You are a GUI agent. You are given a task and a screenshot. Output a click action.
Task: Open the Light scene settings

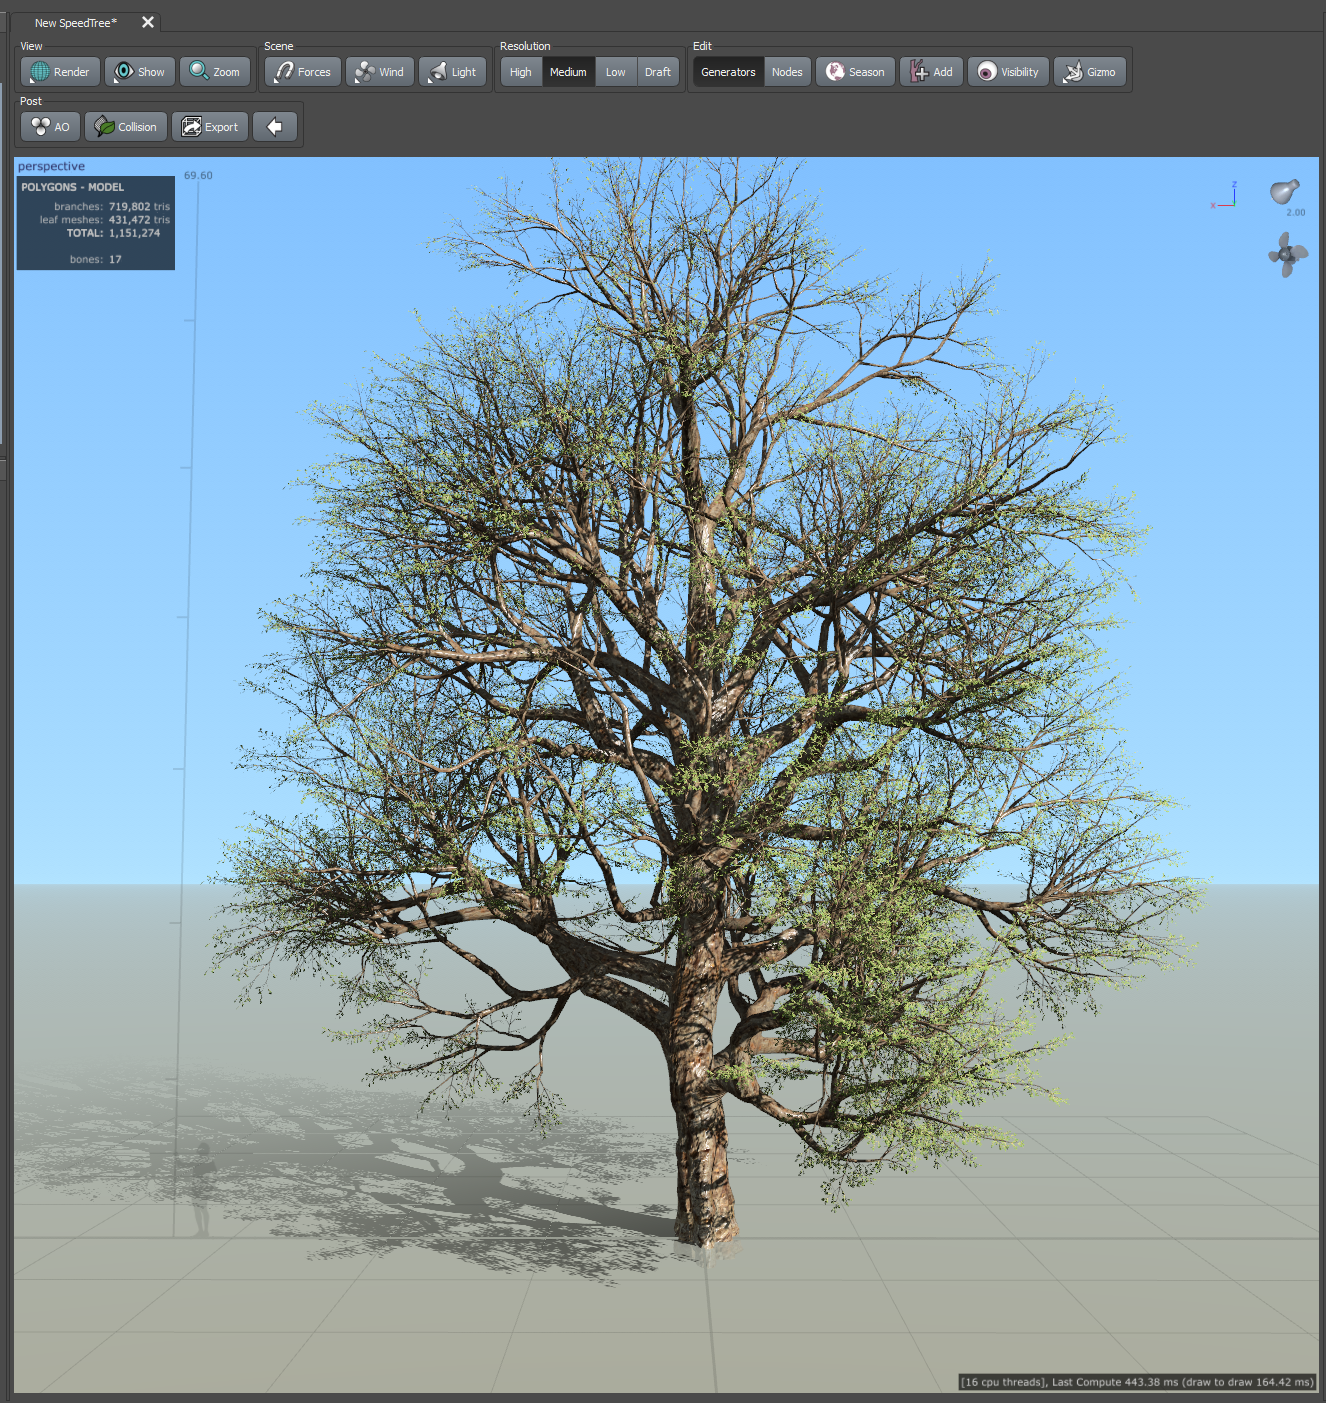click(x=453, y=72)
